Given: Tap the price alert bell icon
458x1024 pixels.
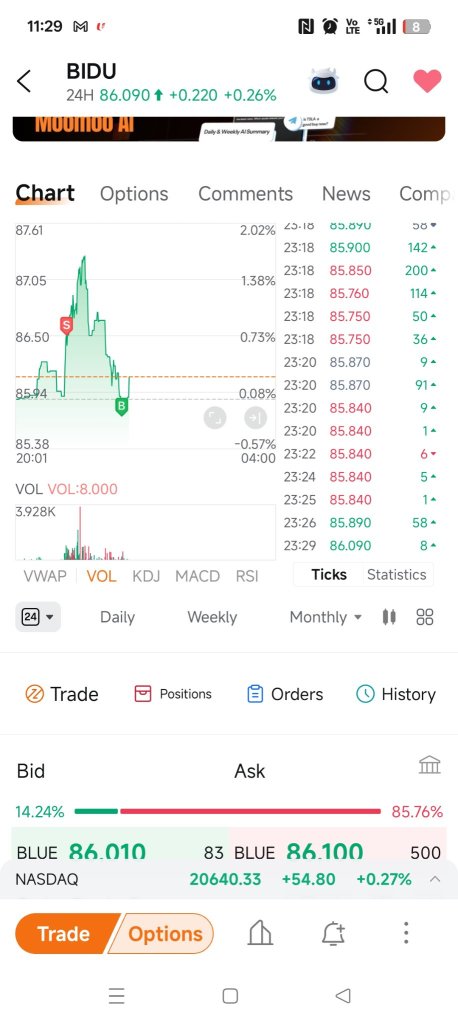Looking at the screenshot, I should point(333,933).
